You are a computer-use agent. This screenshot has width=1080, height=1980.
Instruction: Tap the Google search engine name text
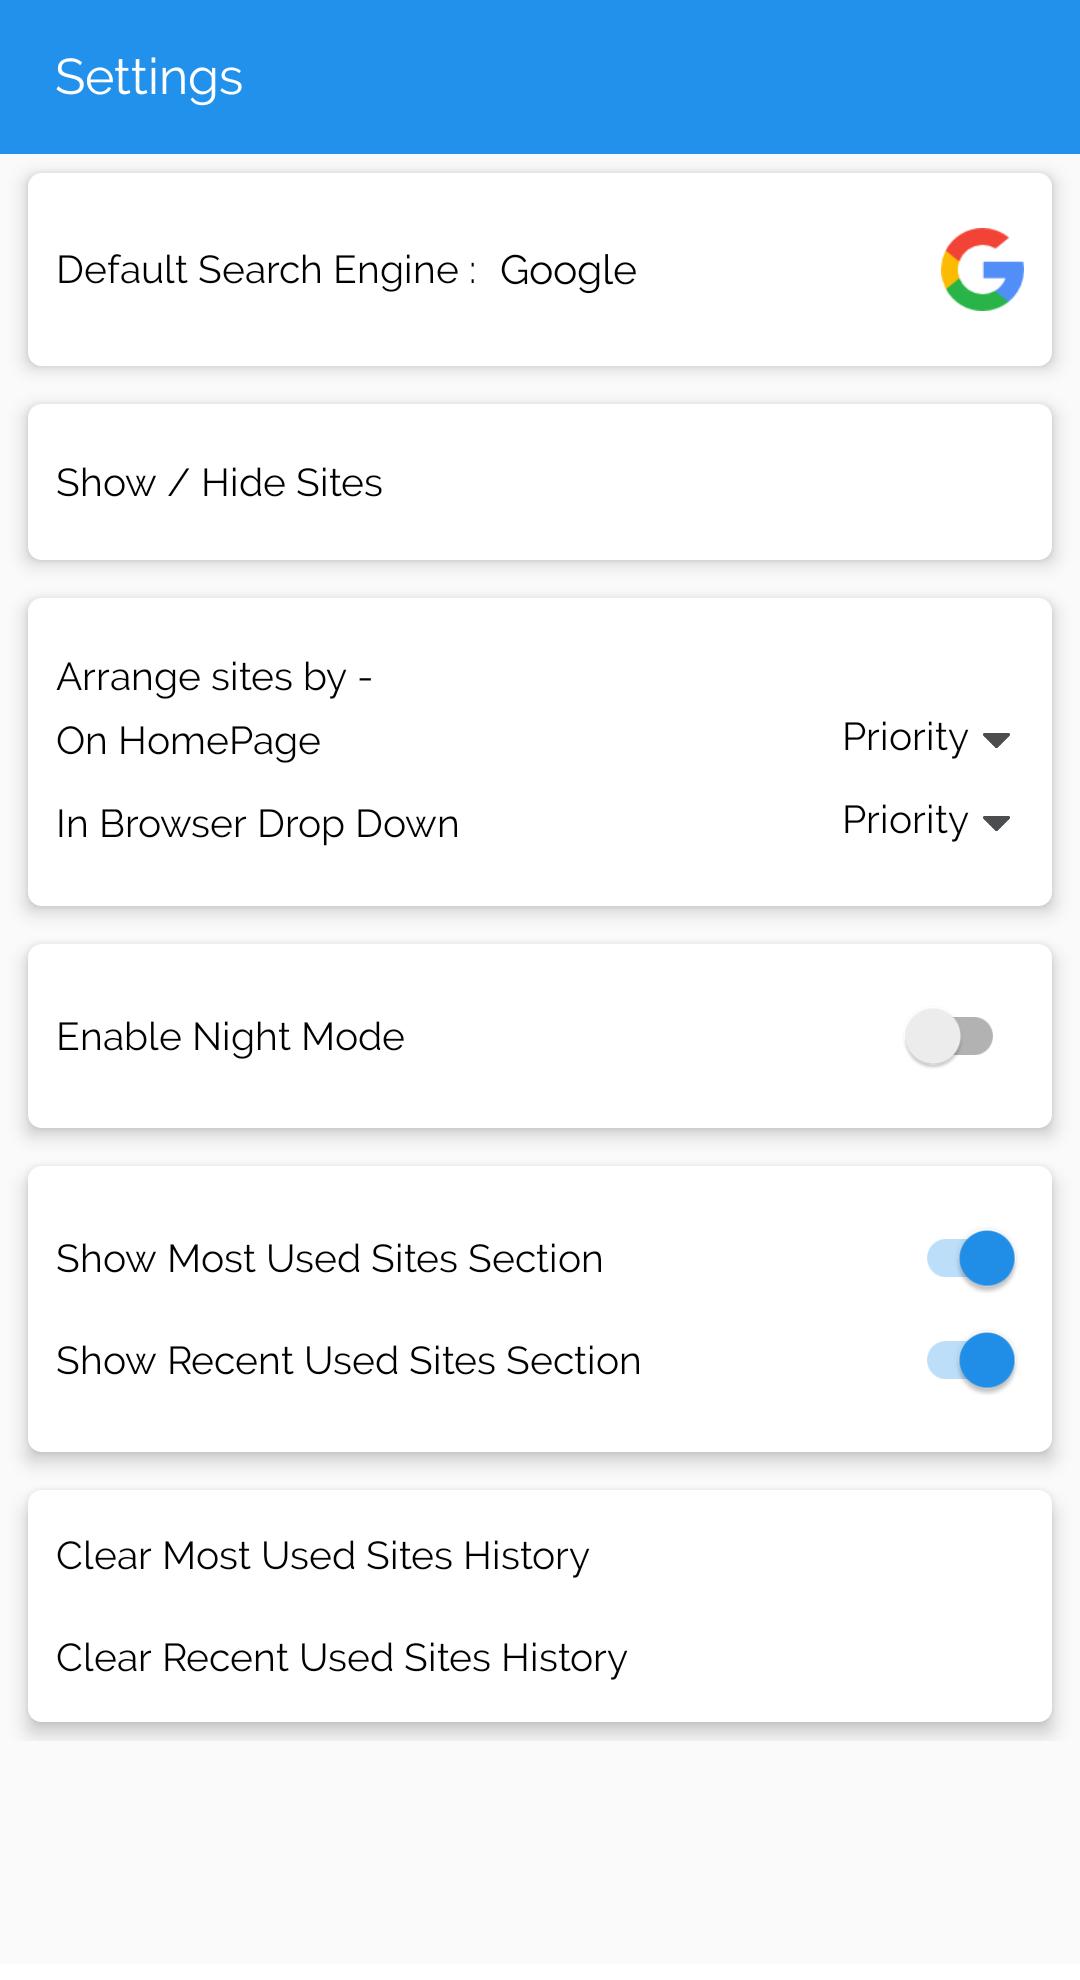point(568,270)
